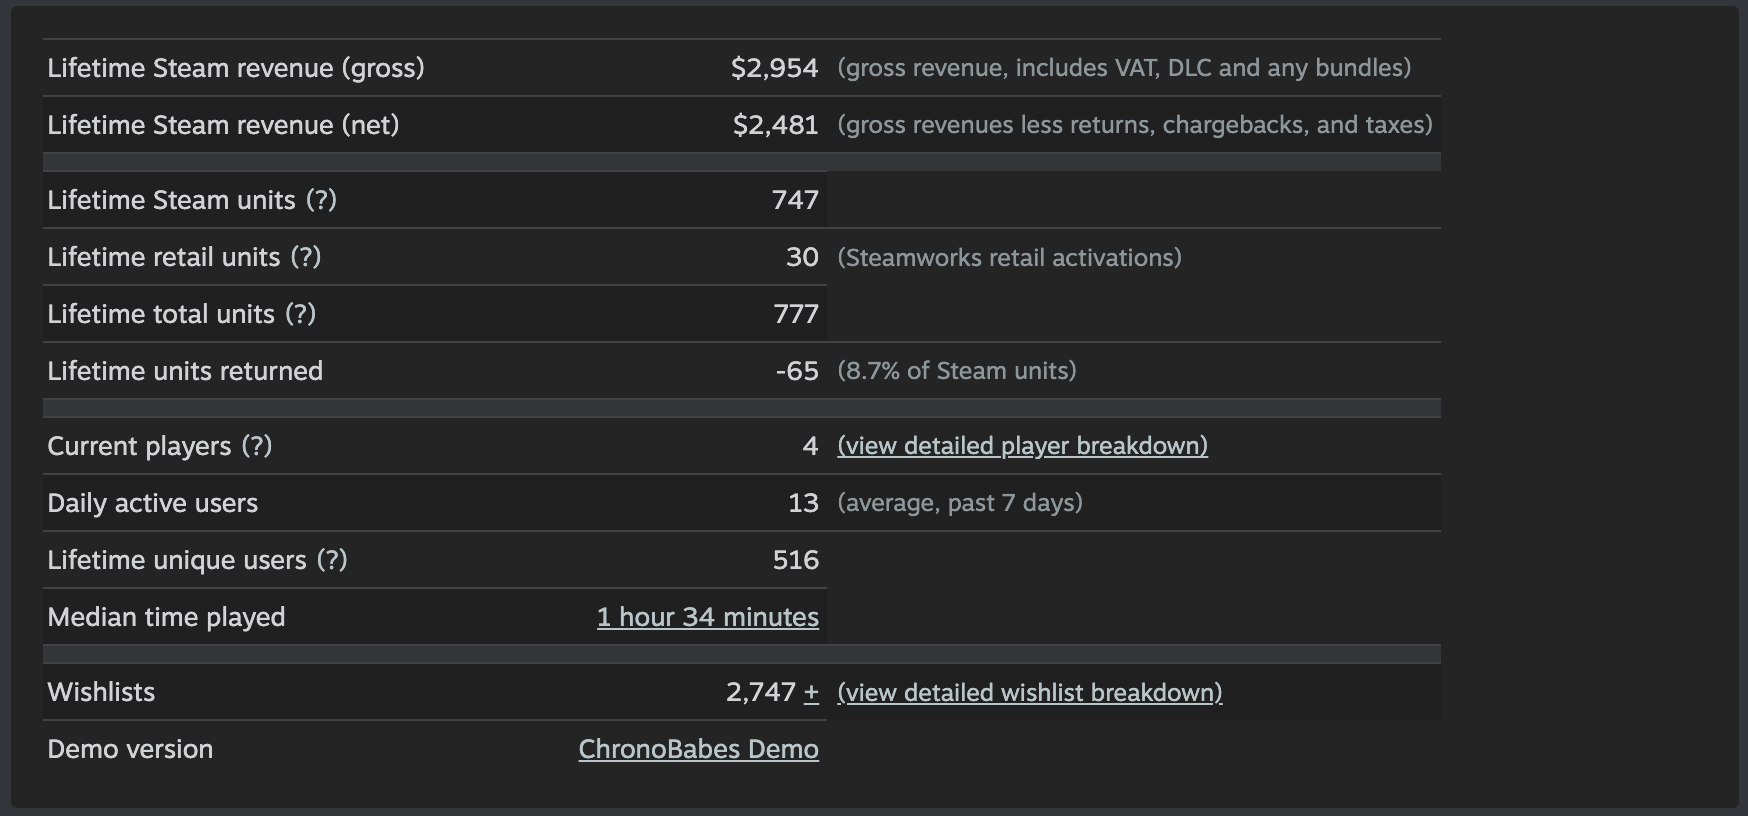Viewport: 1748px width, 816px height.
Task: Click the $2,481 net revenue value
Action: tap(775, 125)
